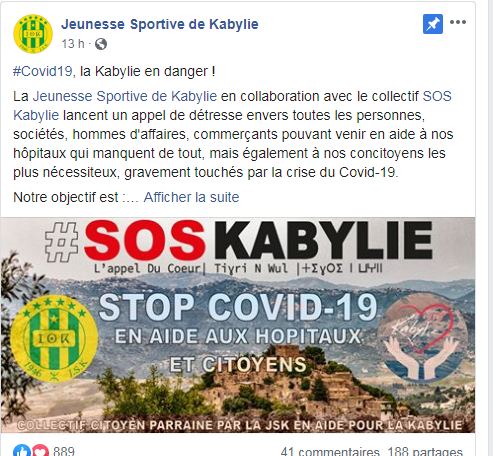Screen dimensions: 493x456
Task: Click the #SOSKABYLIE headline in the image
Action: coord(239,241)
